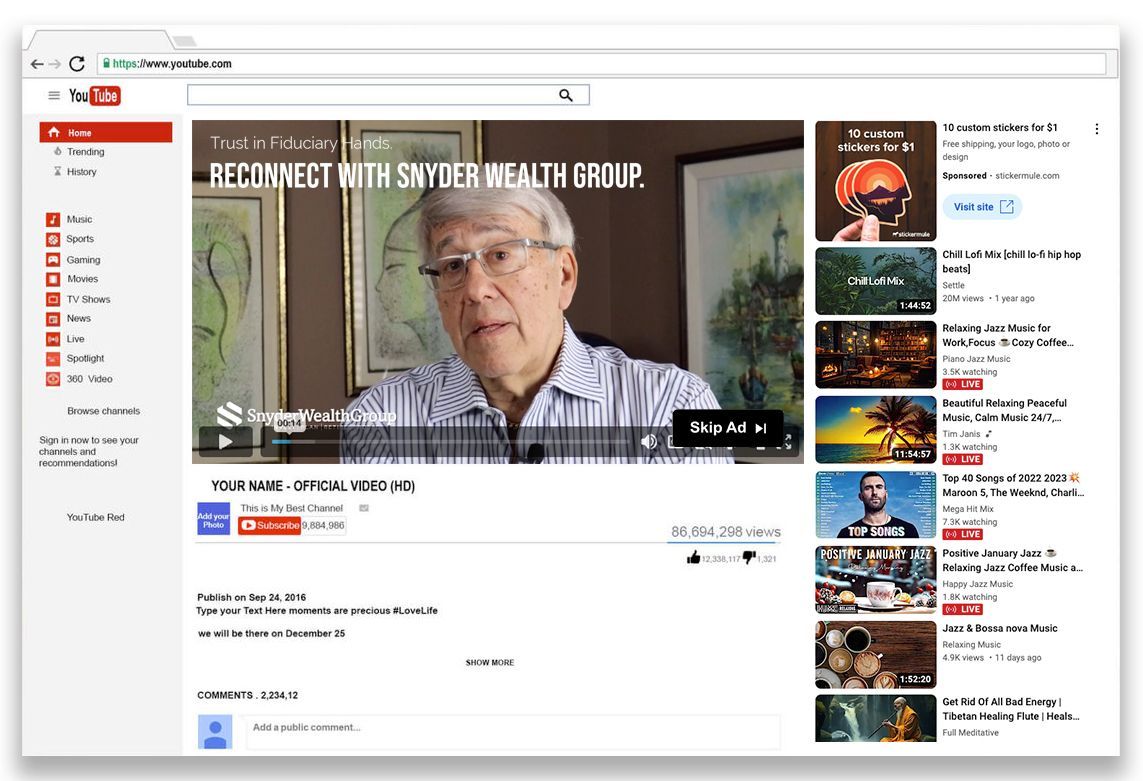Select Home in the sidebar
Screen dimensions: 1143x781
(x=106, y=132)
